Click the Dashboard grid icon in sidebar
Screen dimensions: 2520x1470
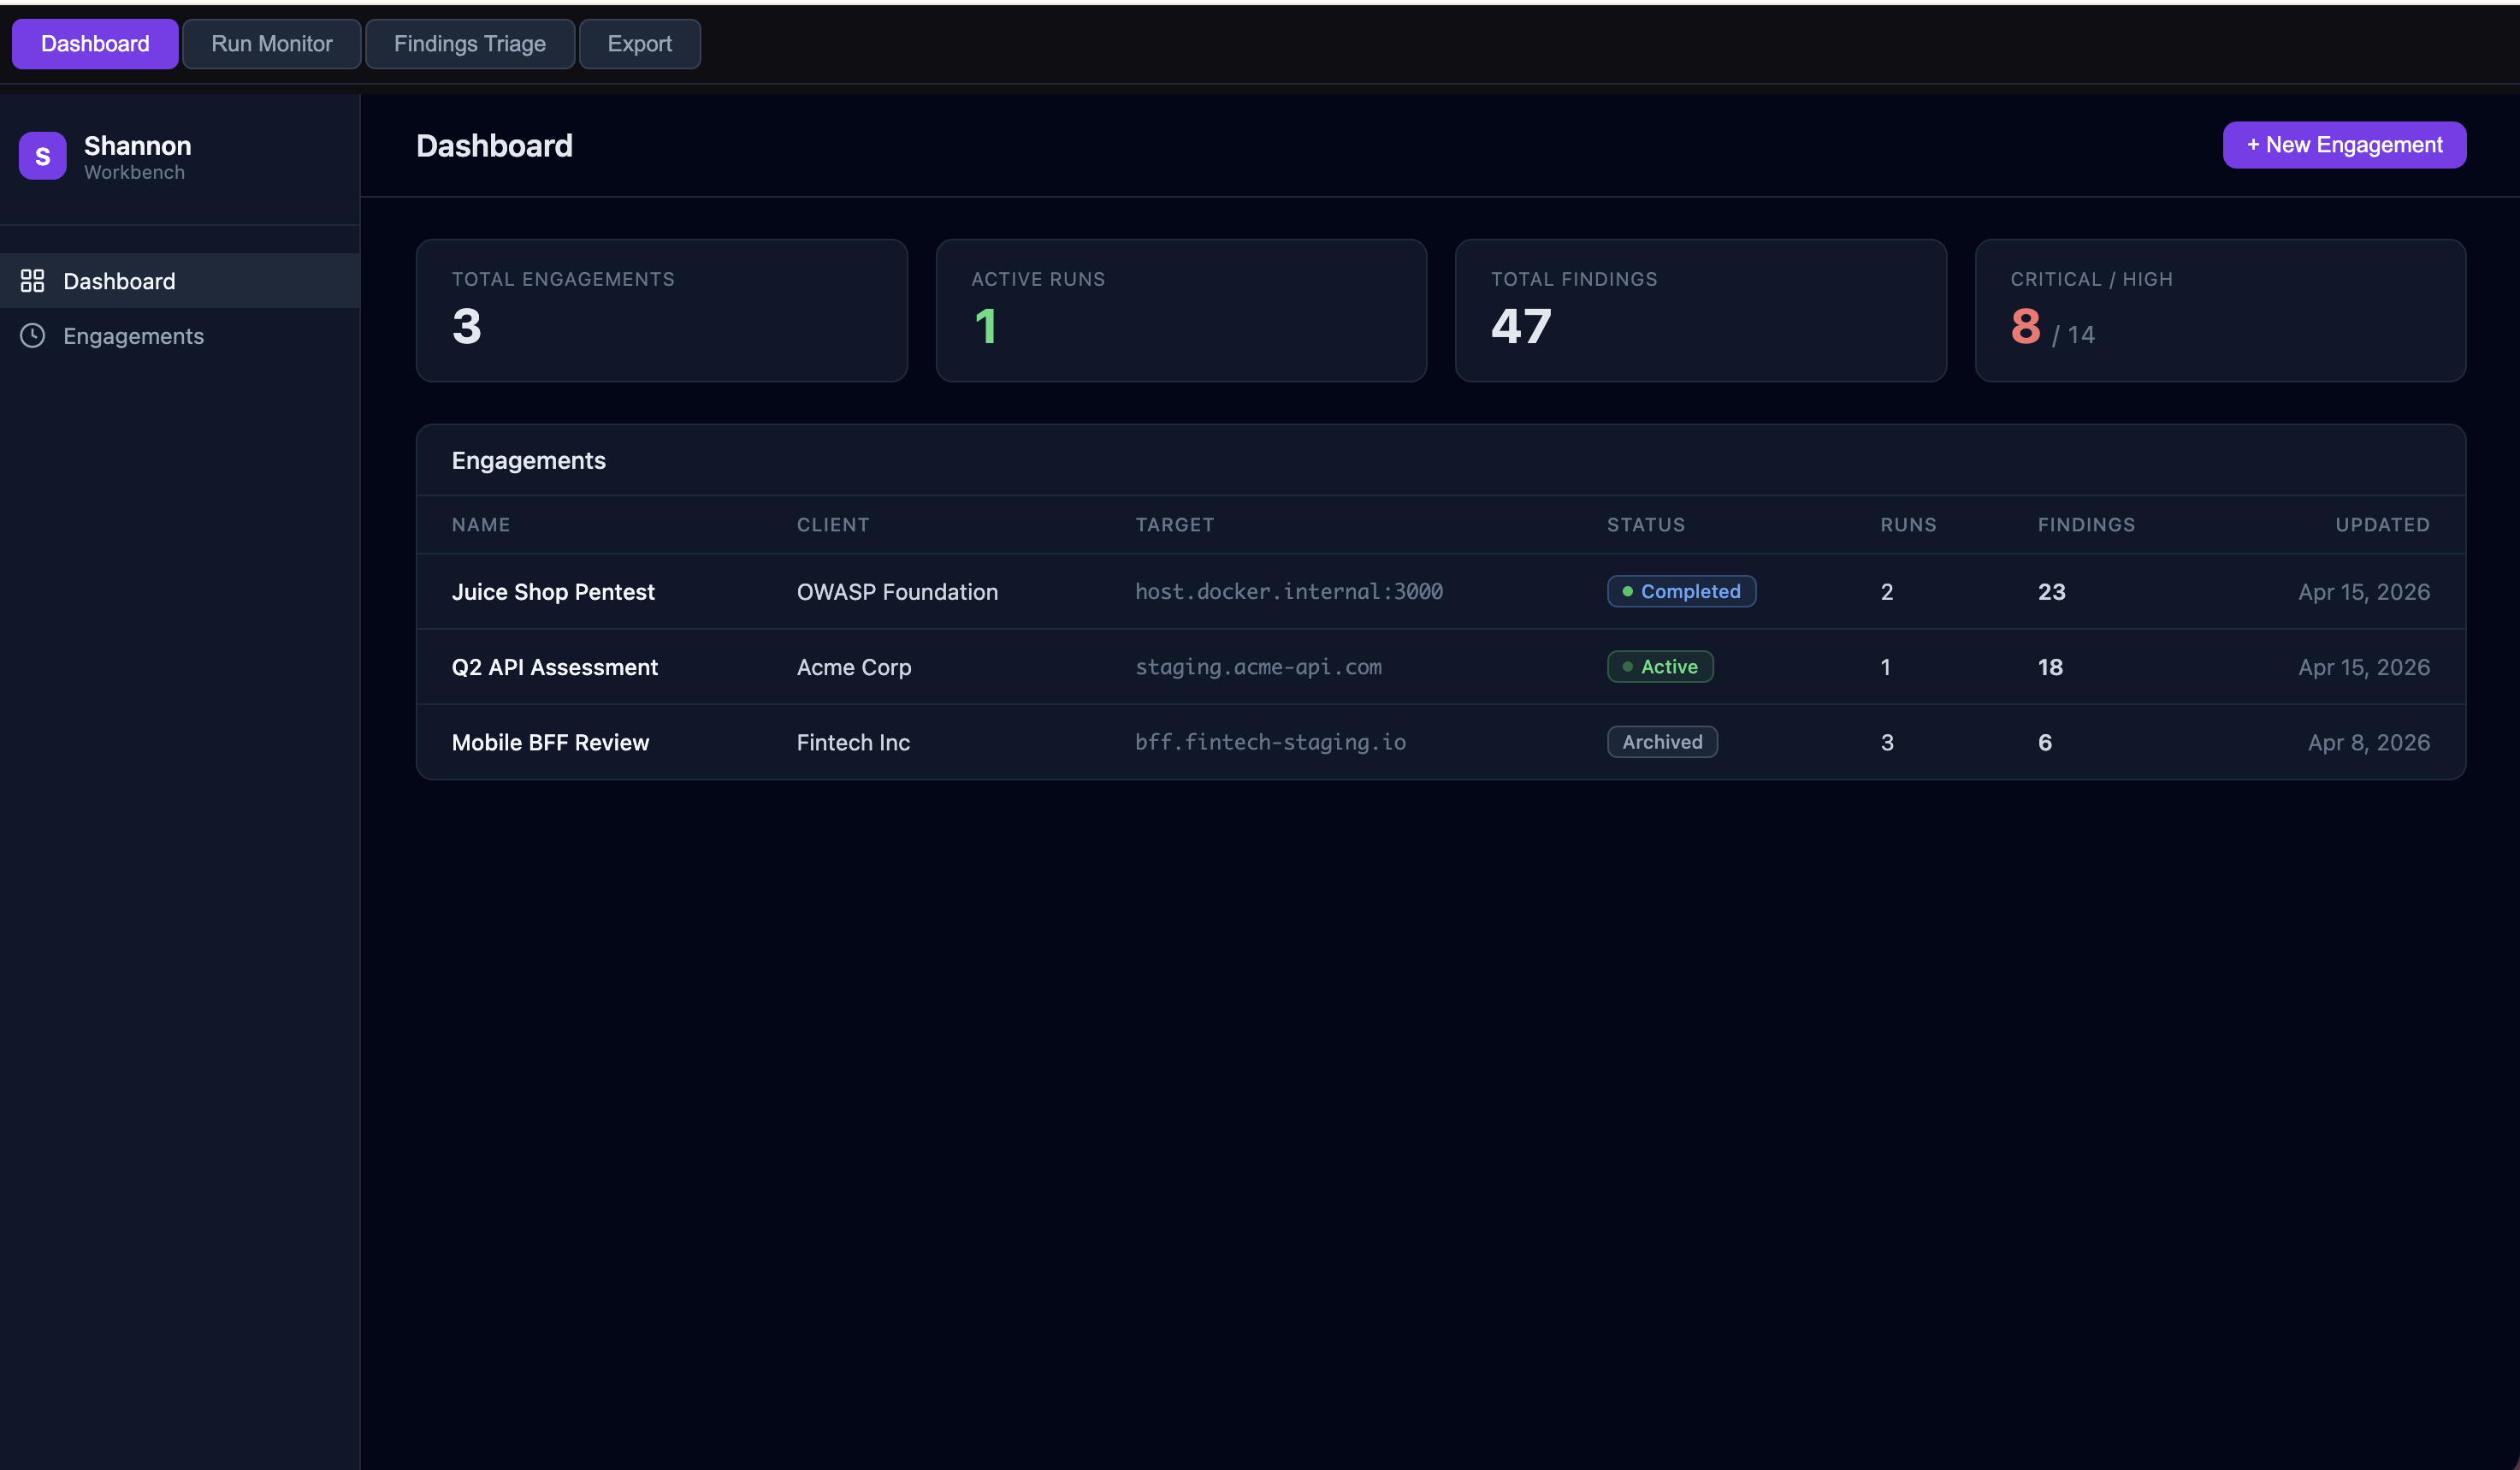click(32, 281)
